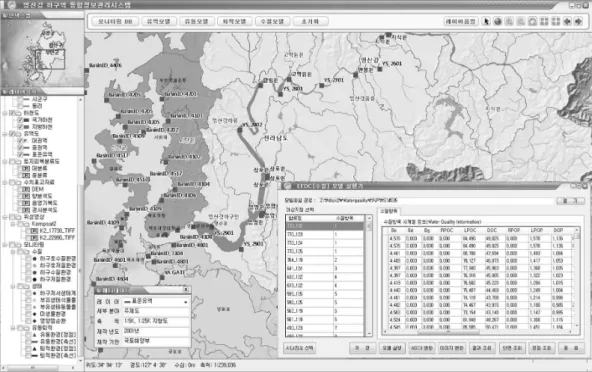Click the layer tree vertical scrollbar
Screen dimensions: 592x372
(80, 230)
